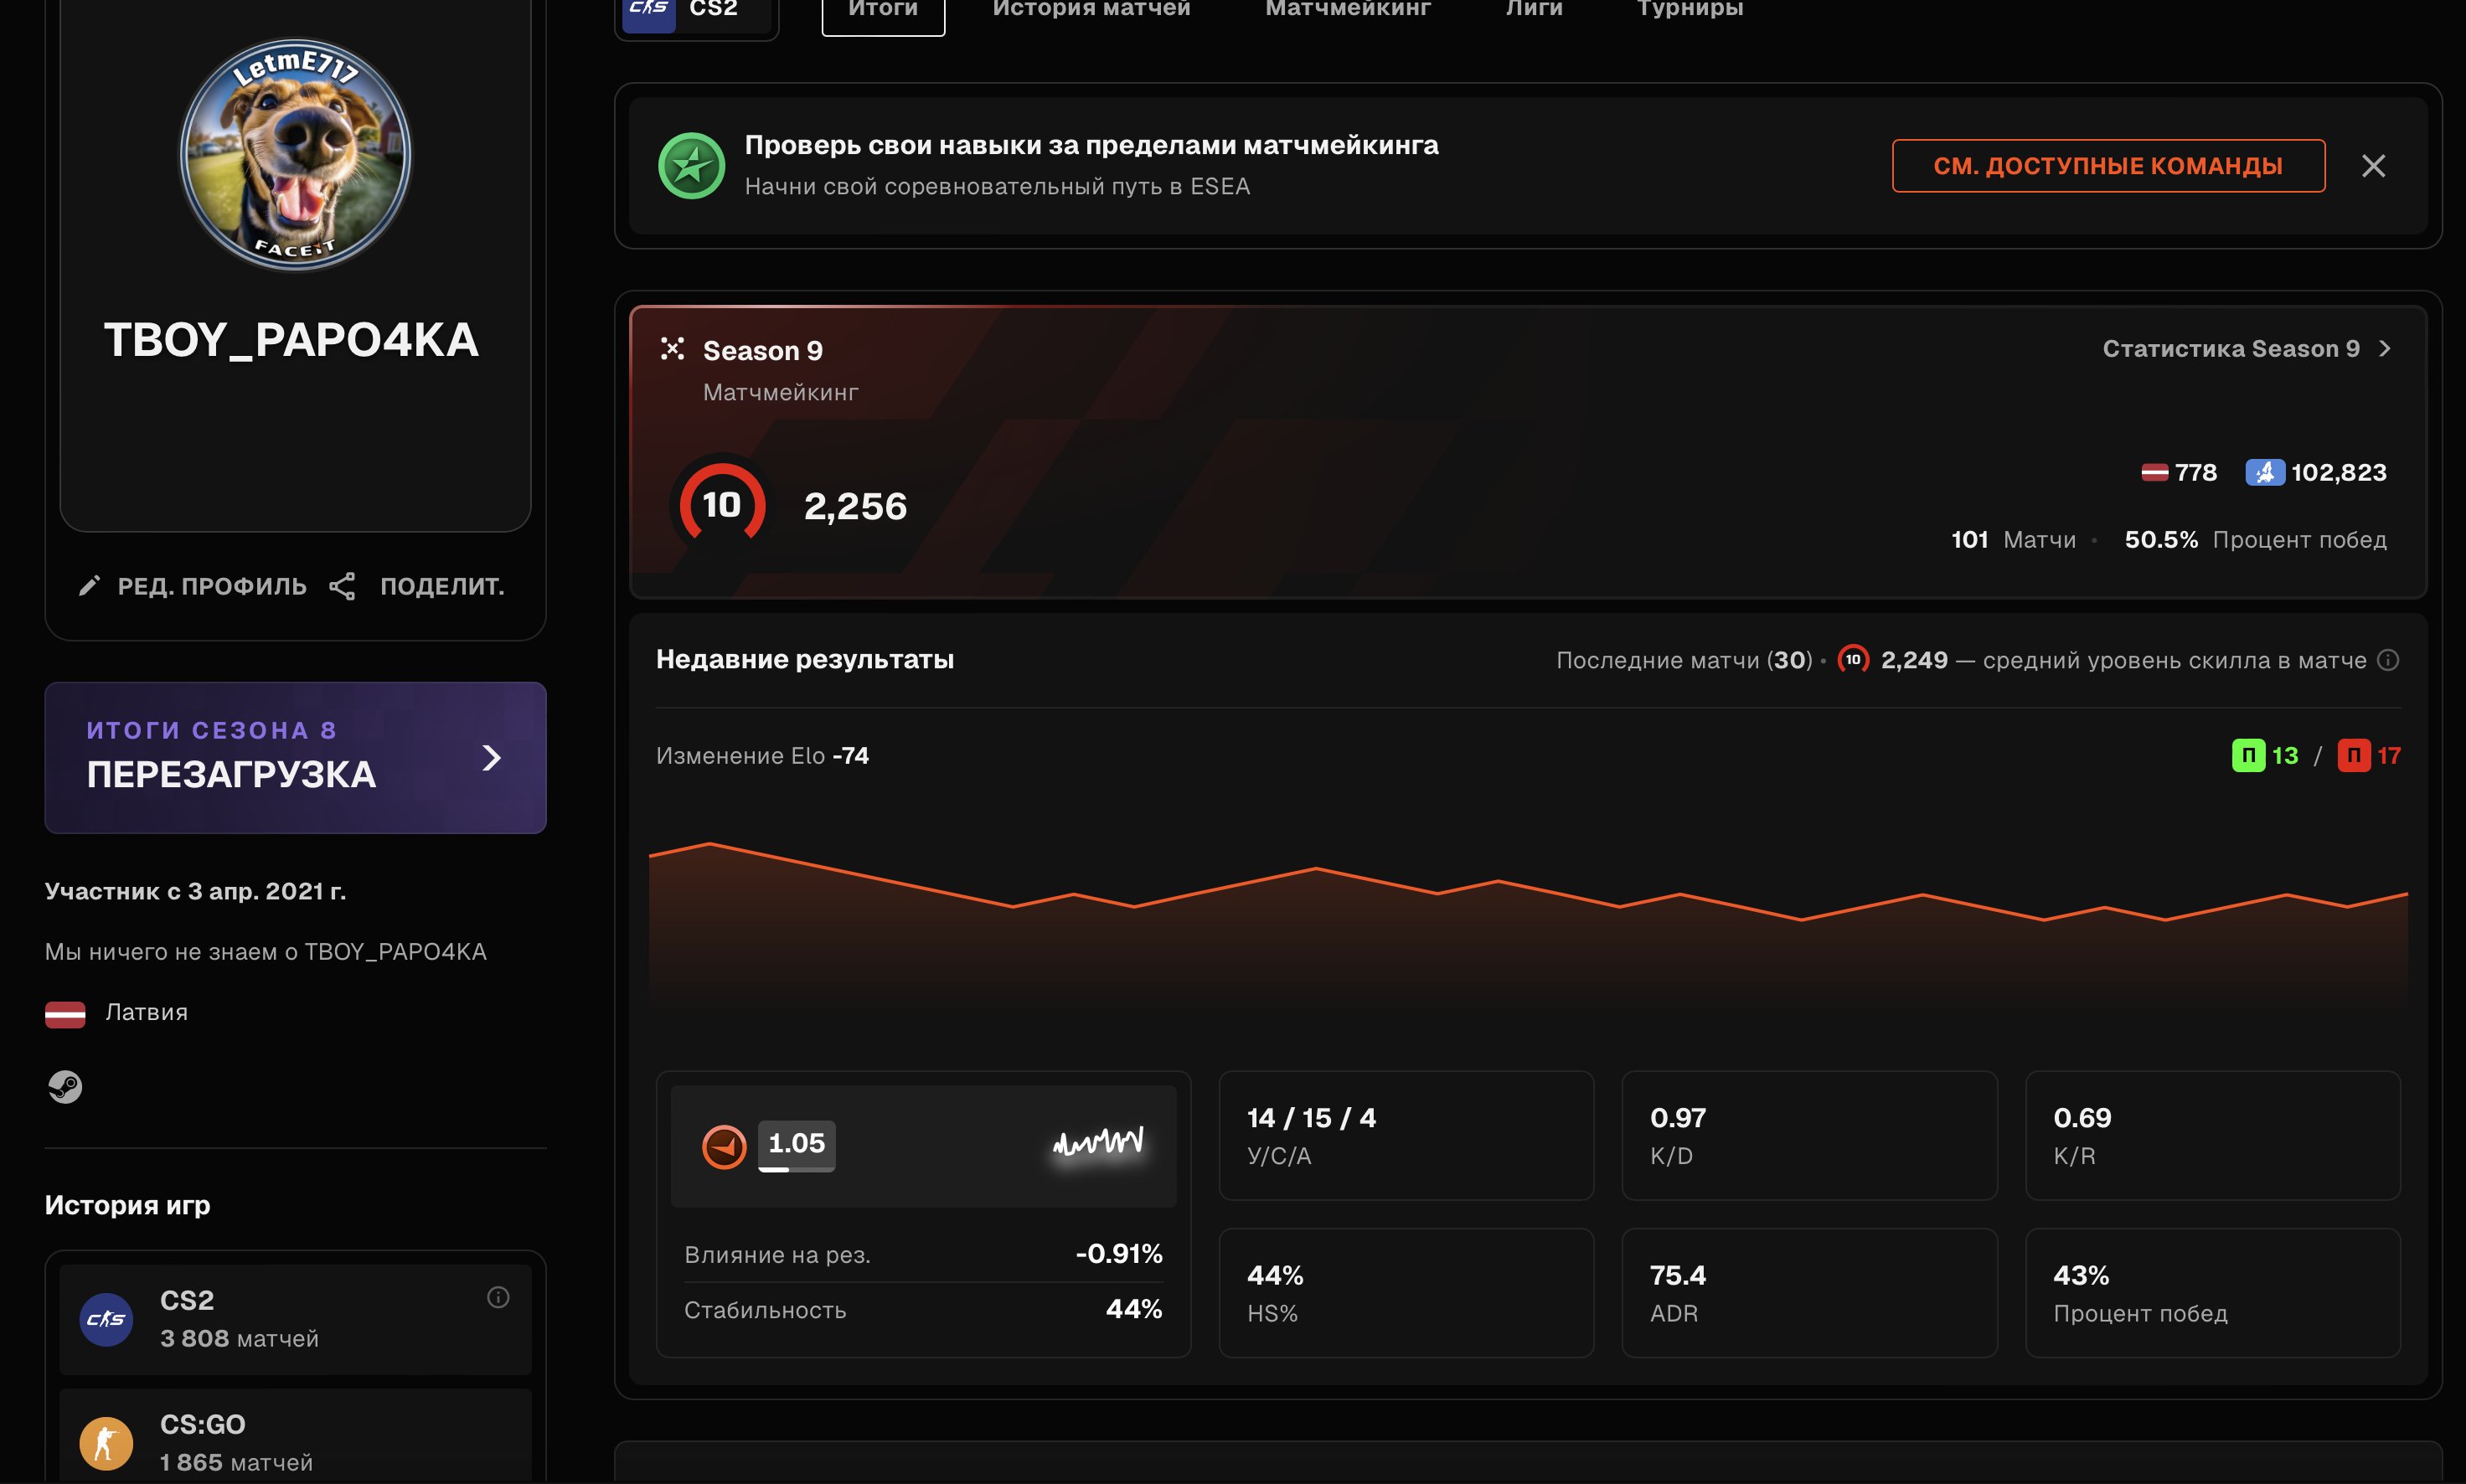Click TBOY_PAPO4KA username heading
The width and height of the screenshot is (2466, 1484).
click(291, 340)
